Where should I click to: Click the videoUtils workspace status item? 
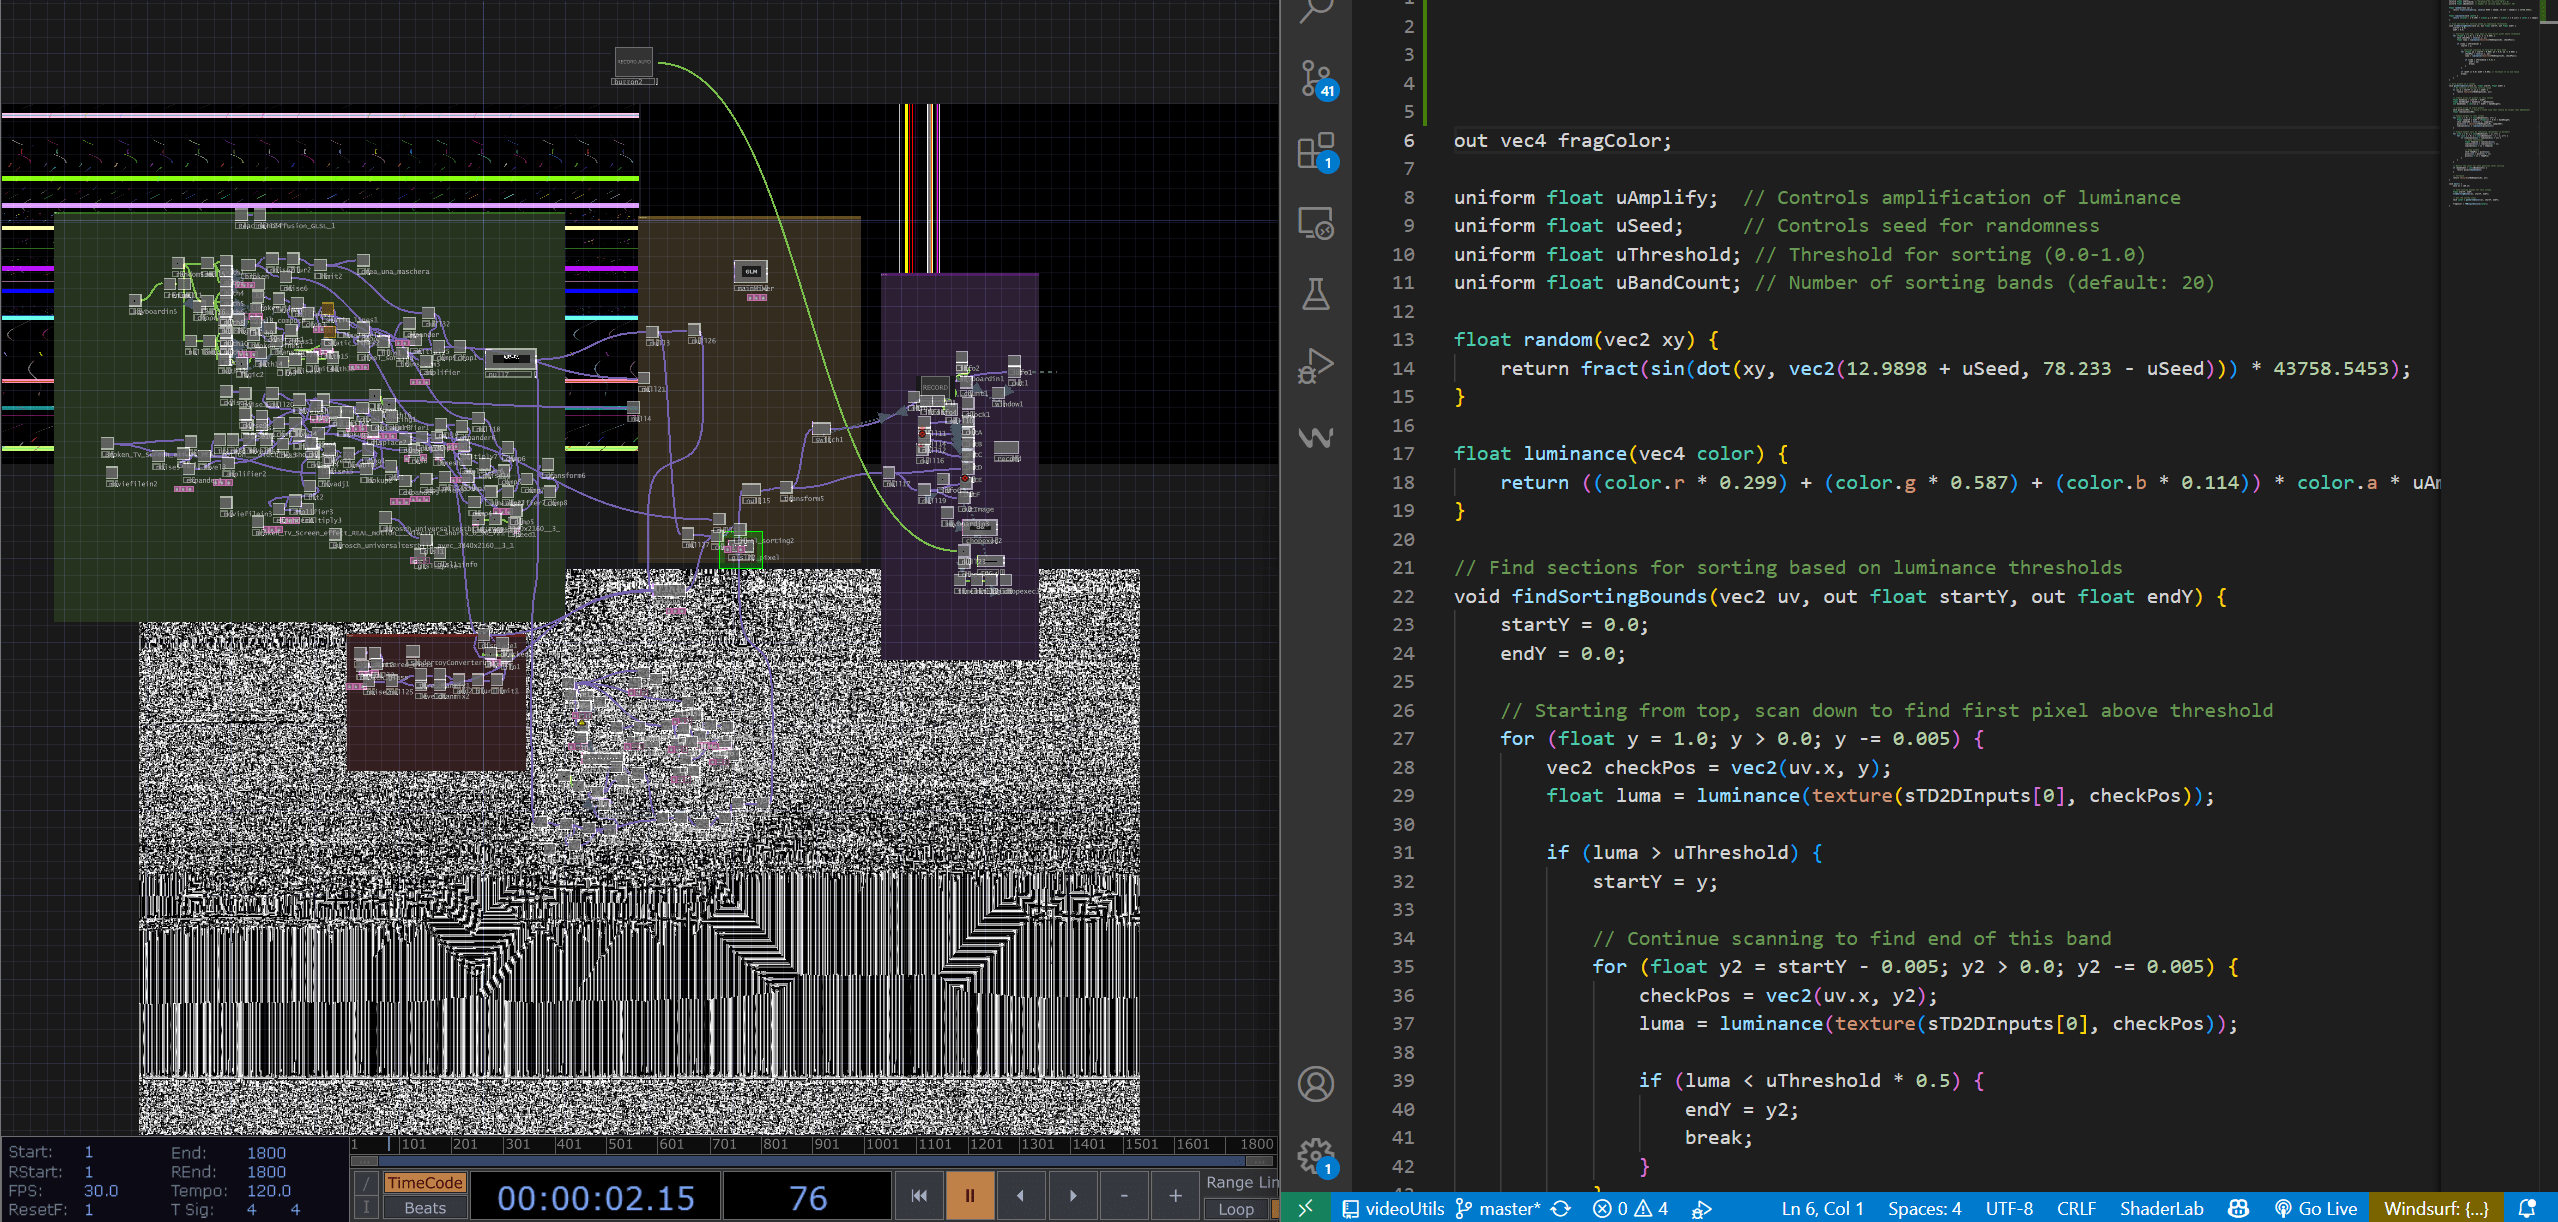[1393, 1208]
